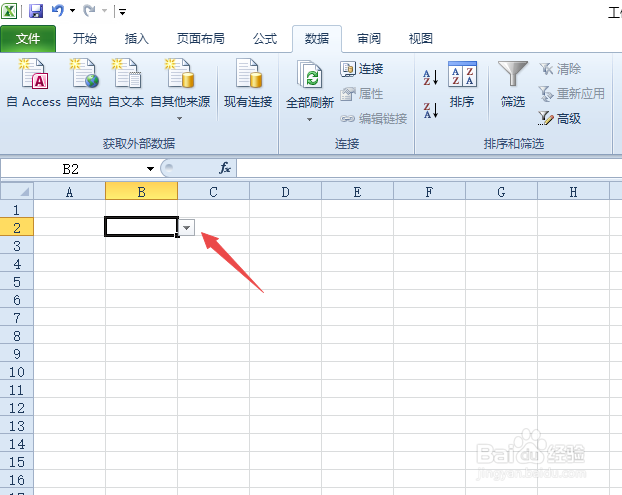
Task: Click the 属性 properties button
Action: pos(362,94)
